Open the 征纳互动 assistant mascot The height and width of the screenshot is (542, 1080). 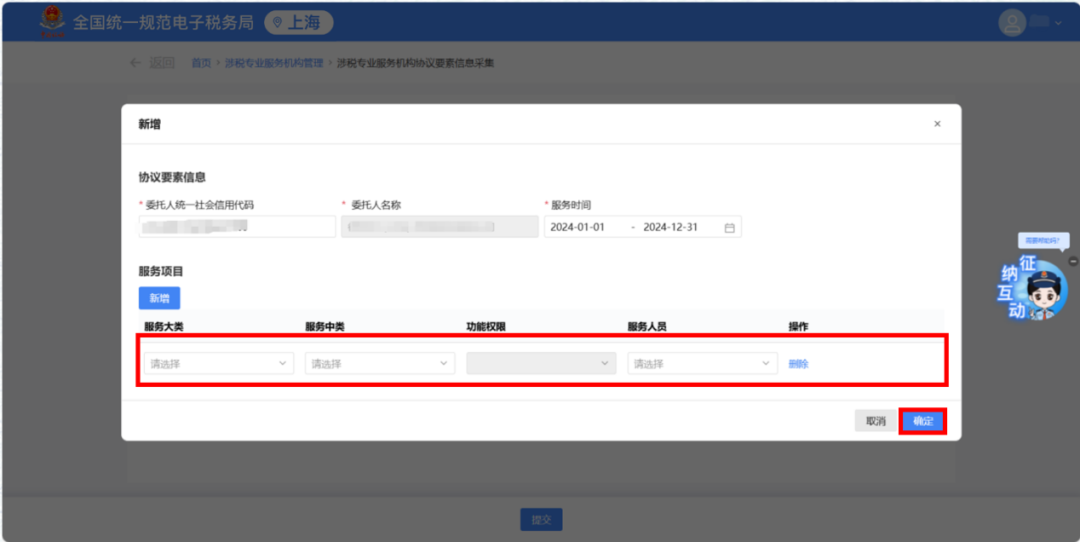[1034, 288]
